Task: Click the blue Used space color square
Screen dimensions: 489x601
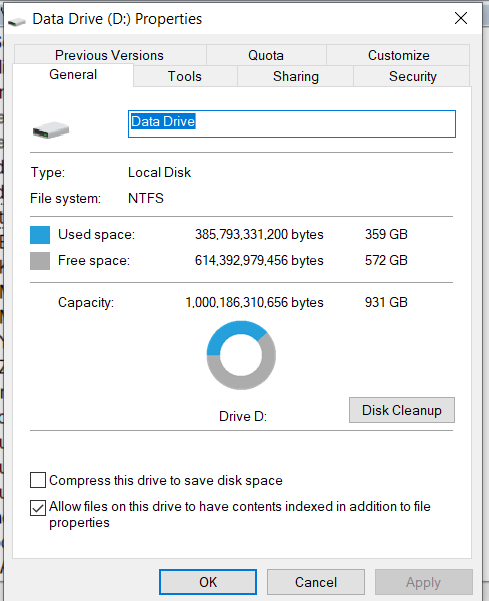Action: (40, 235)
